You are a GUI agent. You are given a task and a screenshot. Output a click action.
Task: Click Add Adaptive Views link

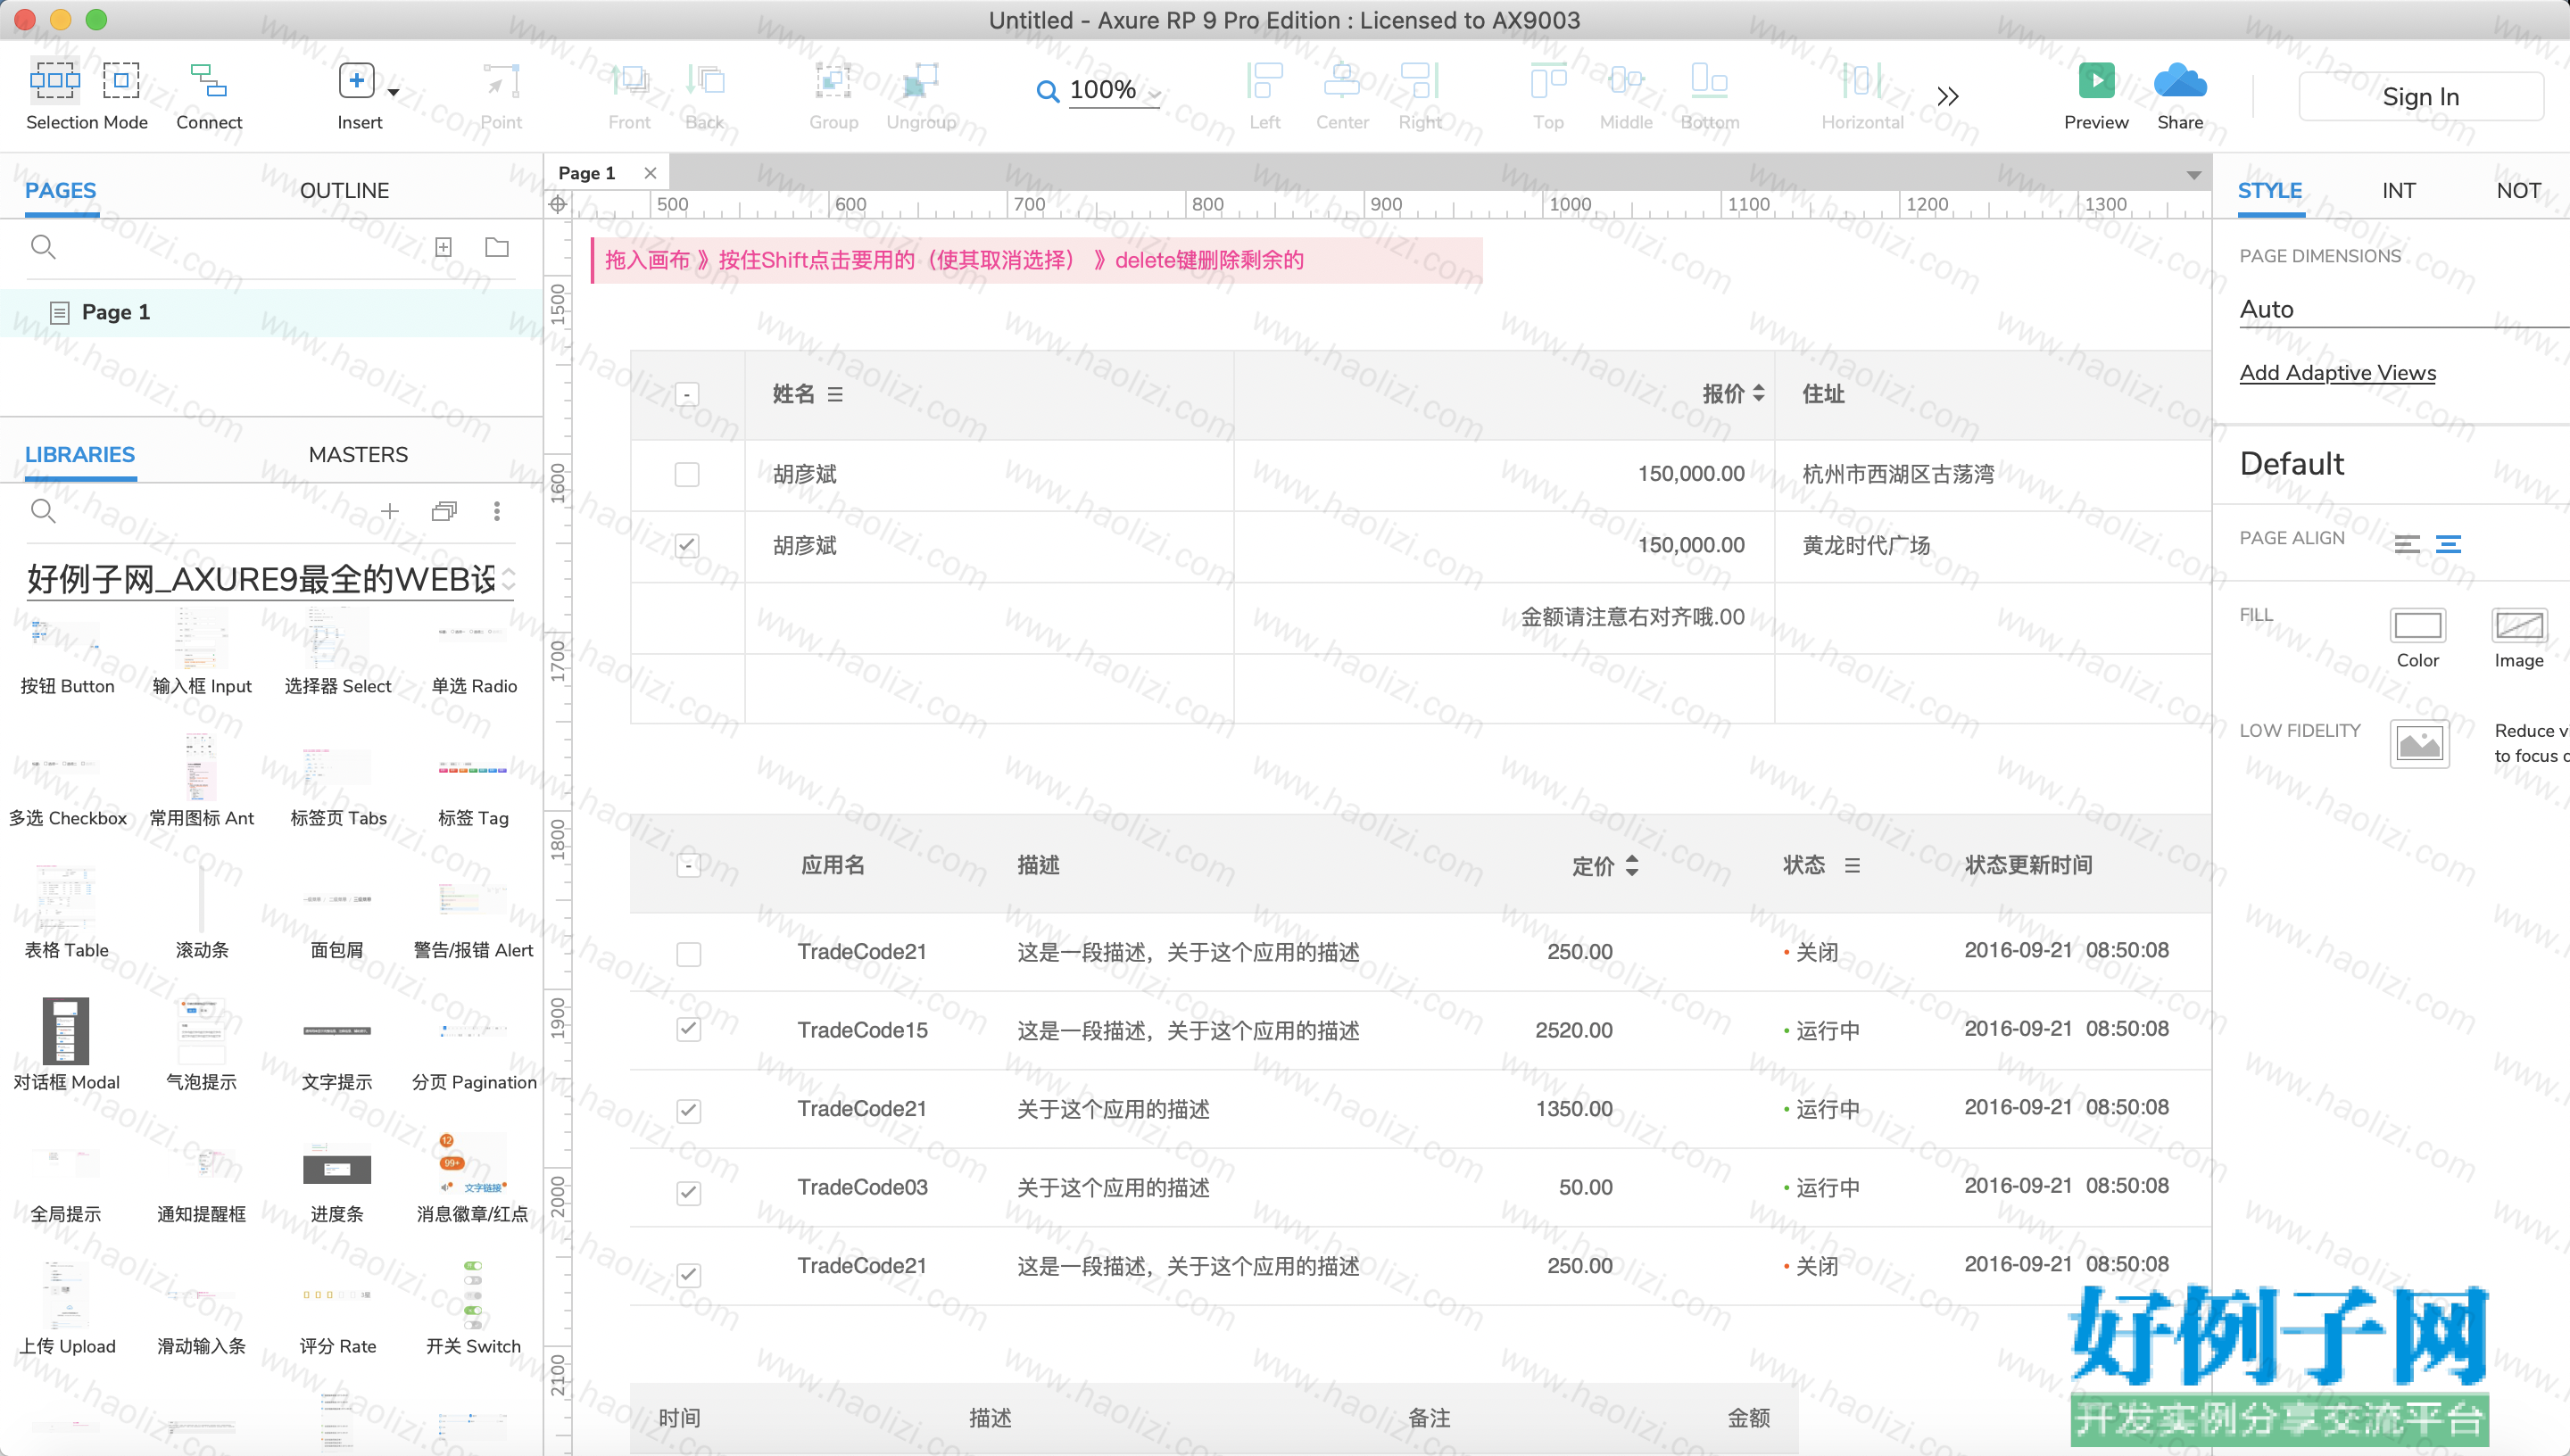[2337, 373]
